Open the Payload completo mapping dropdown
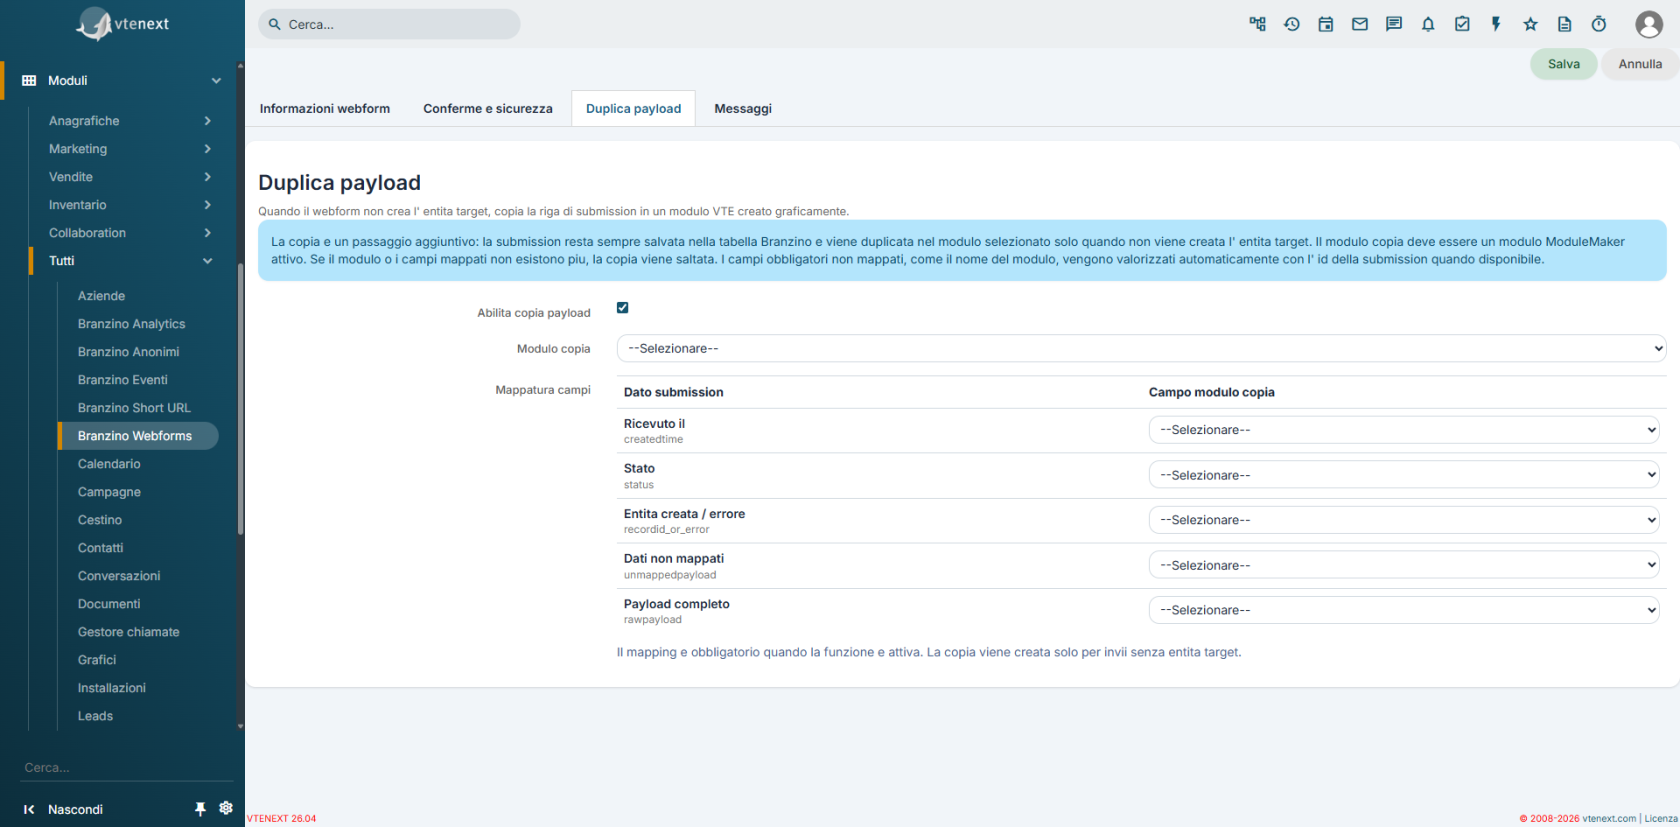 1404,610
